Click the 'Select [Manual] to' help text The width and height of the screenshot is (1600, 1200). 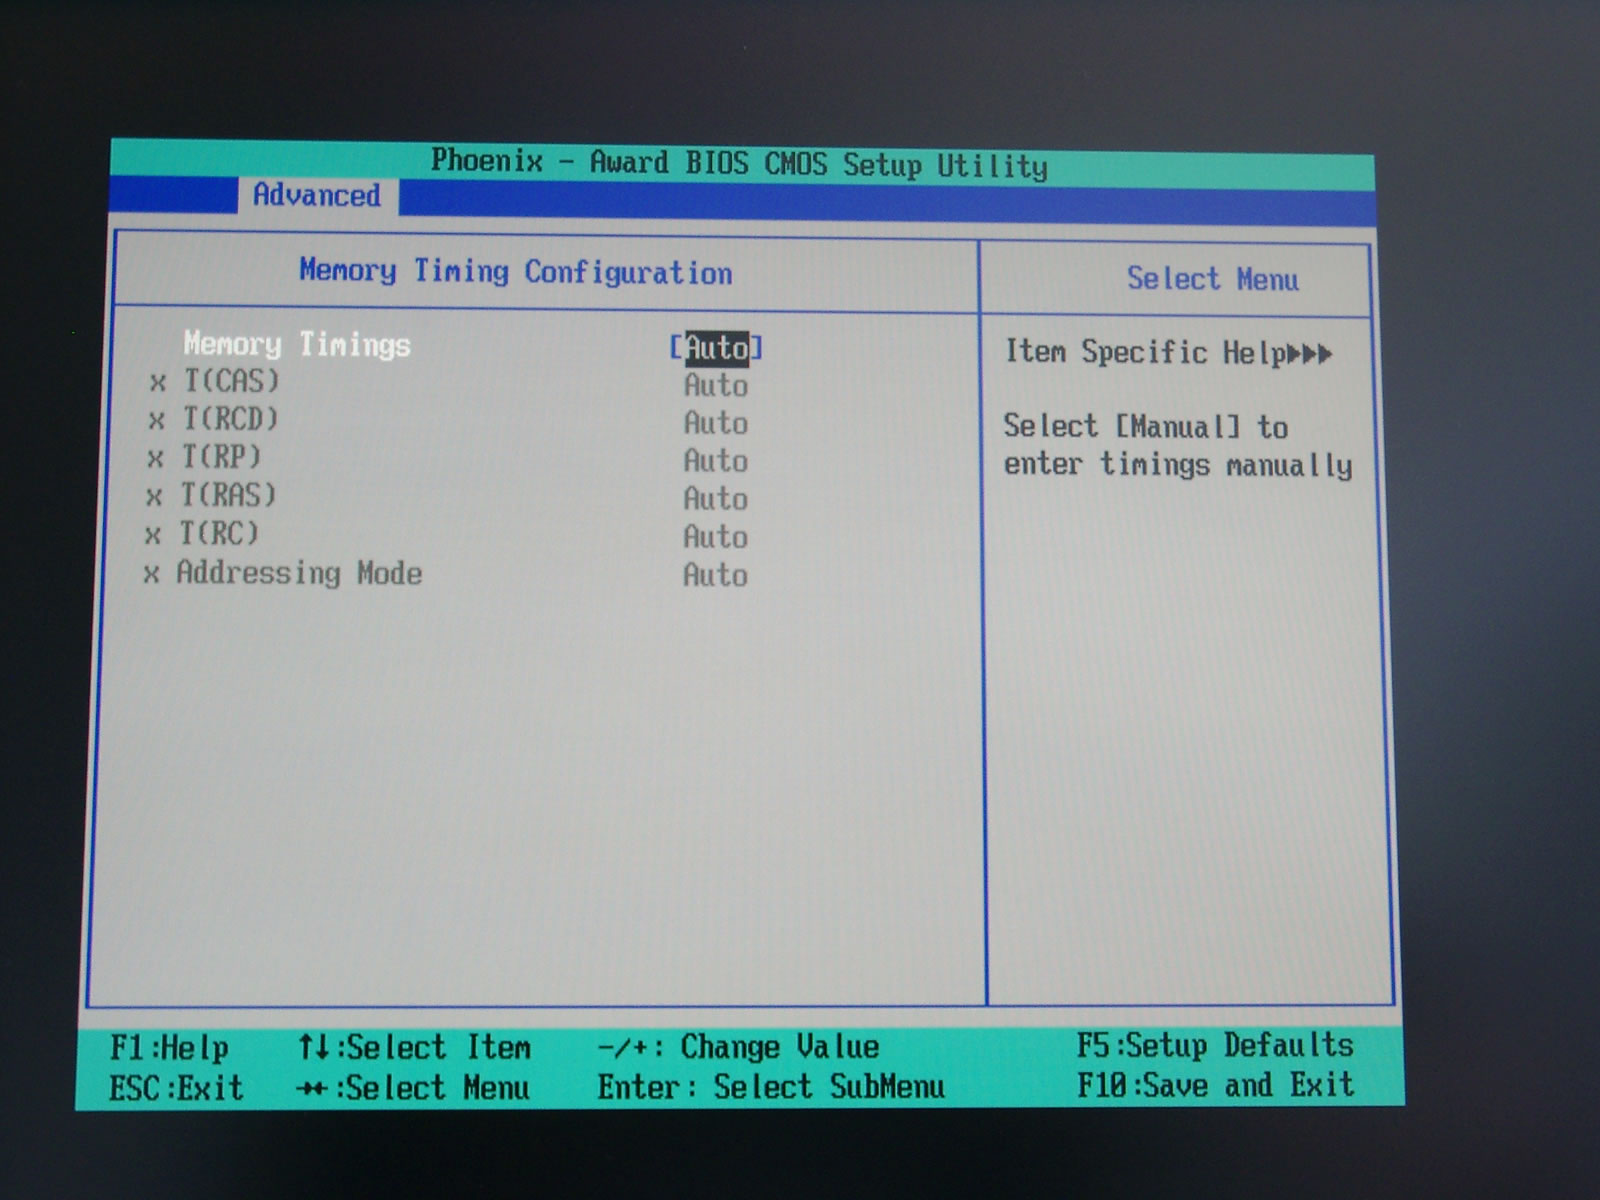[x=1146, y=427]
